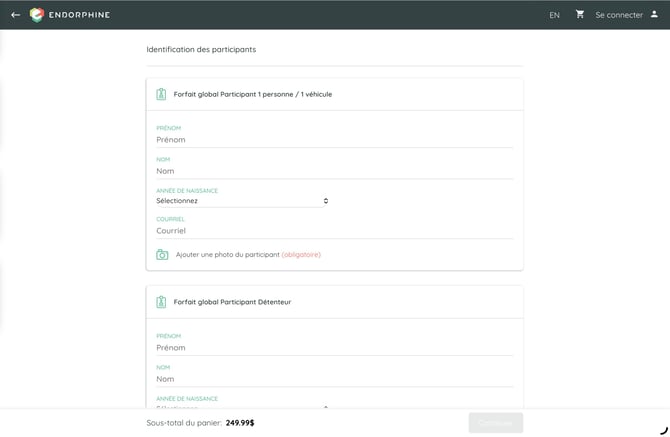
Task: Click pass badge icon for Participant Détenteur
Action: coord(161,302)
